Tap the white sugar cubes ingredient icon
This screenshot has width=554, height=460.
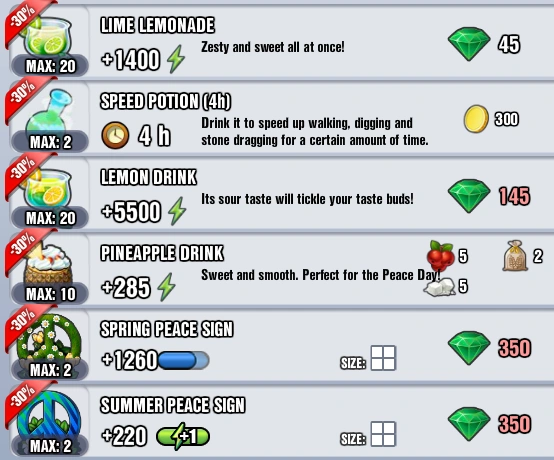[440, 287]
